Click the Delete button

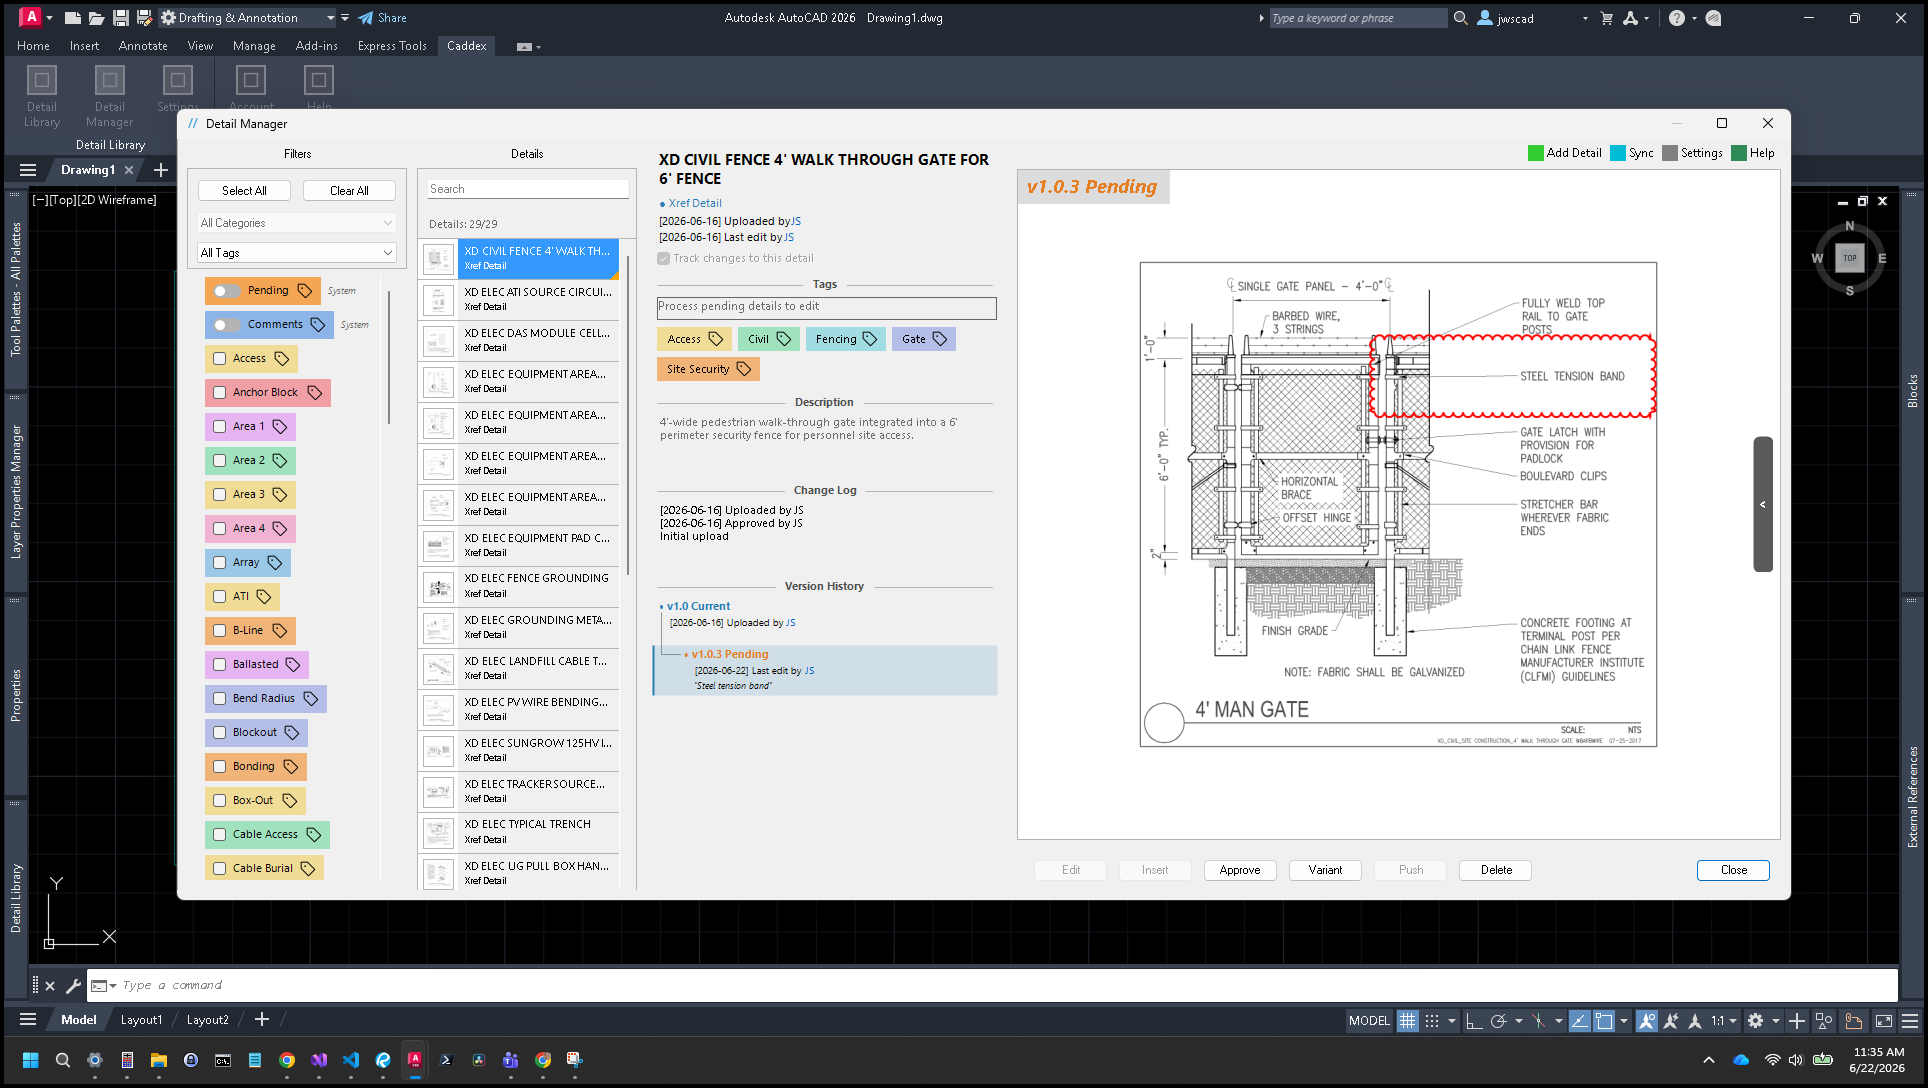[x=1496, y=870]
